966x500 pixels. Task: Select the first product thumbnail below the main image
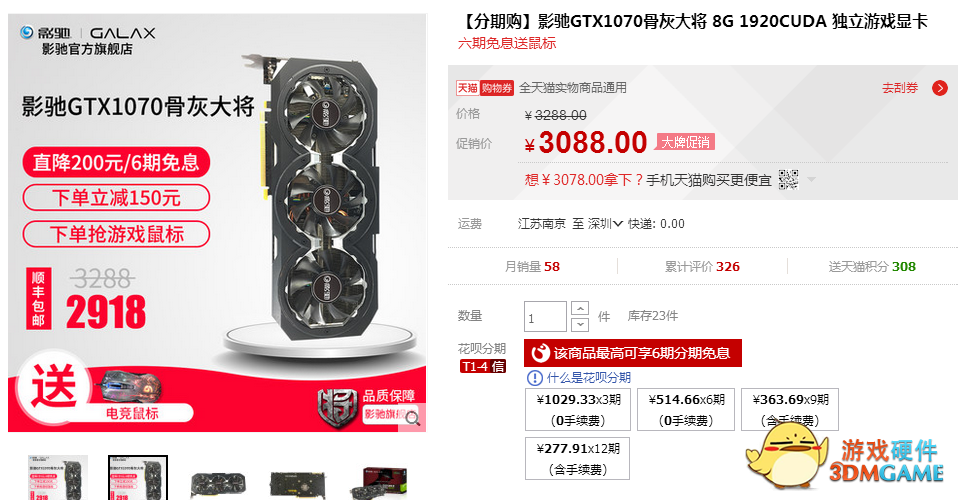coord(58,478)
